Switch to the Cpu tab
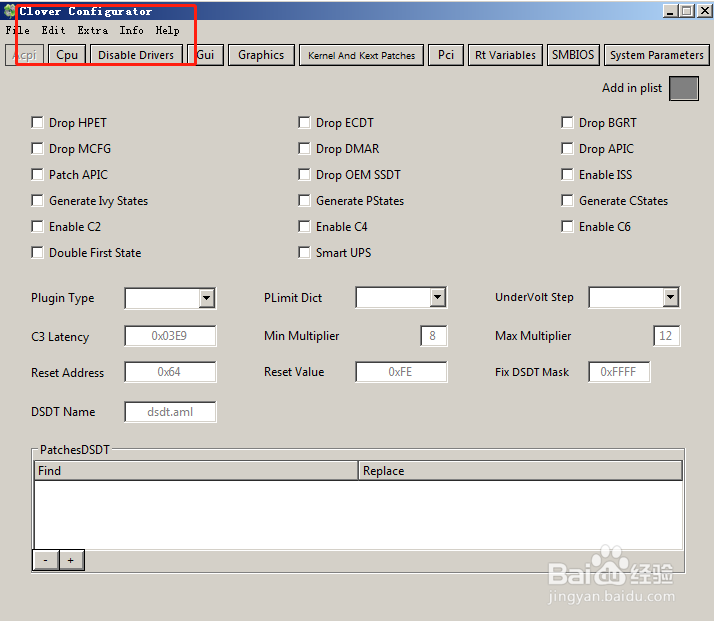The height and width of the screenshot is (621, 714). (x=67, y=55)
